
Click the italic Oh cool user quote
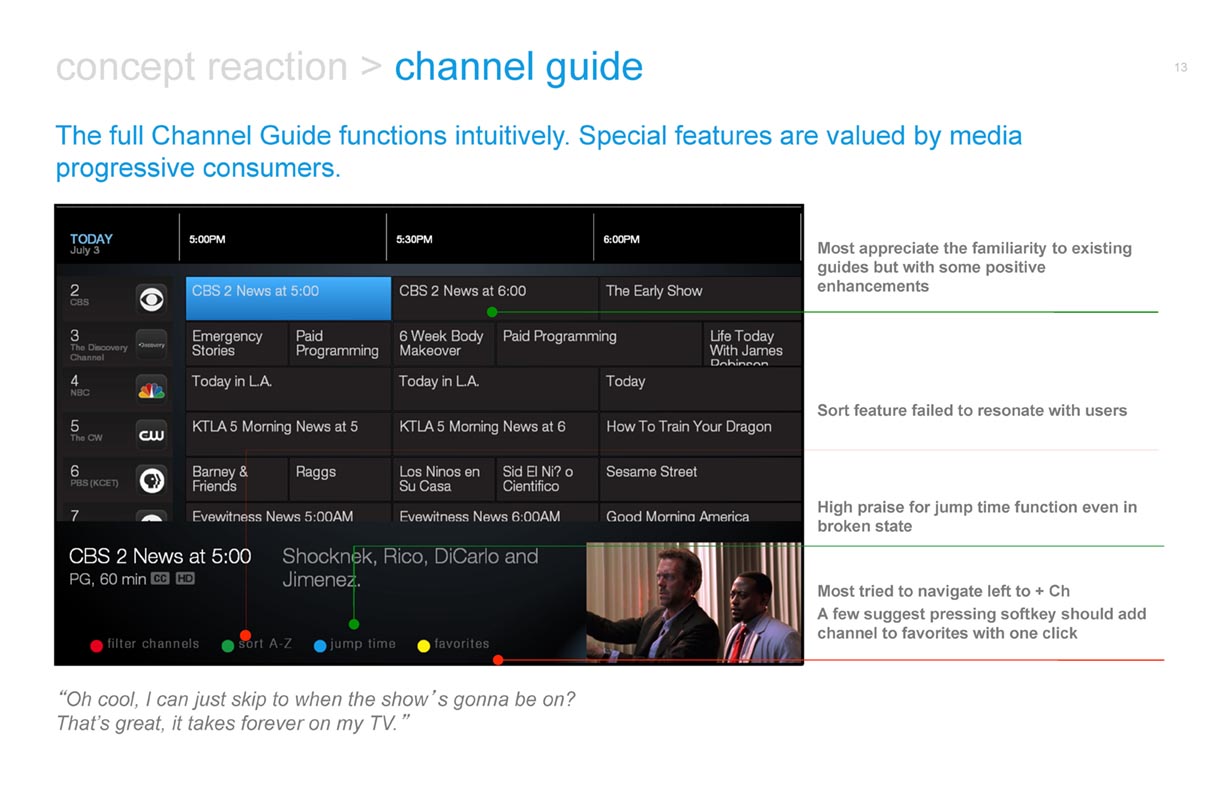316,711
